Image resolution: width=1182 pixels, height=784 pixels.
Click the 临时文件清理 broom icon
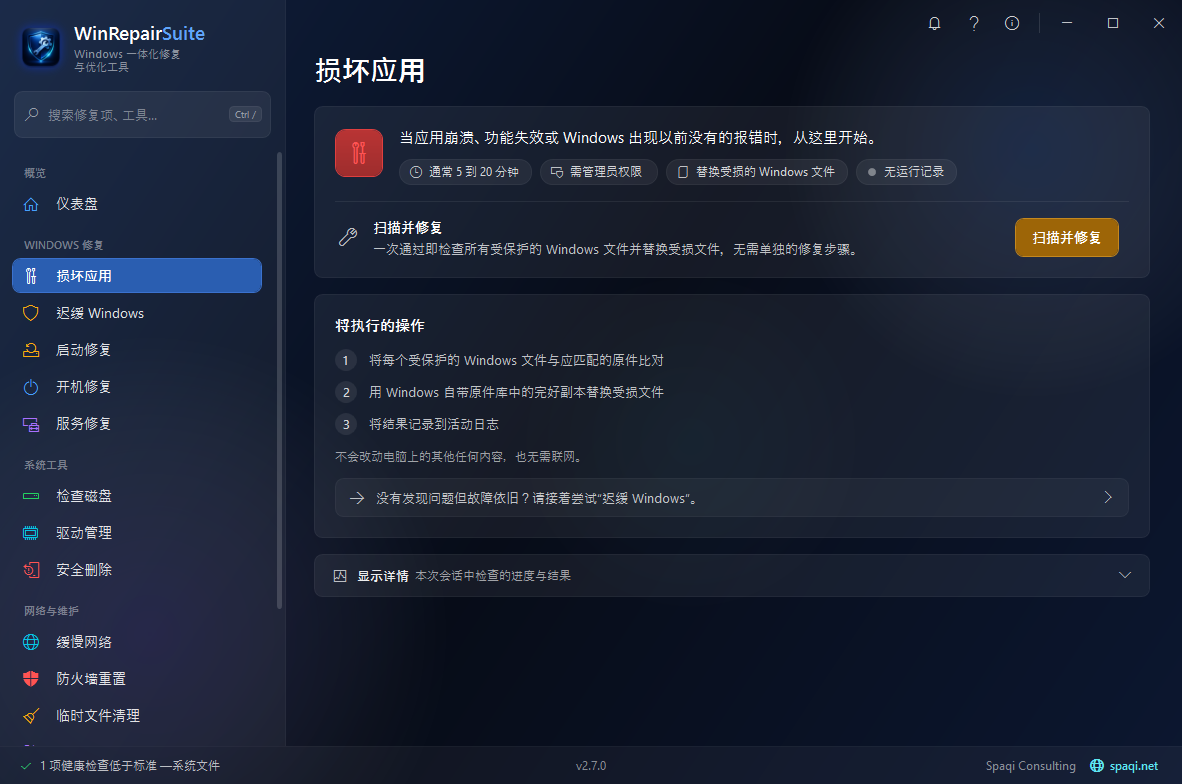point(31,715)
